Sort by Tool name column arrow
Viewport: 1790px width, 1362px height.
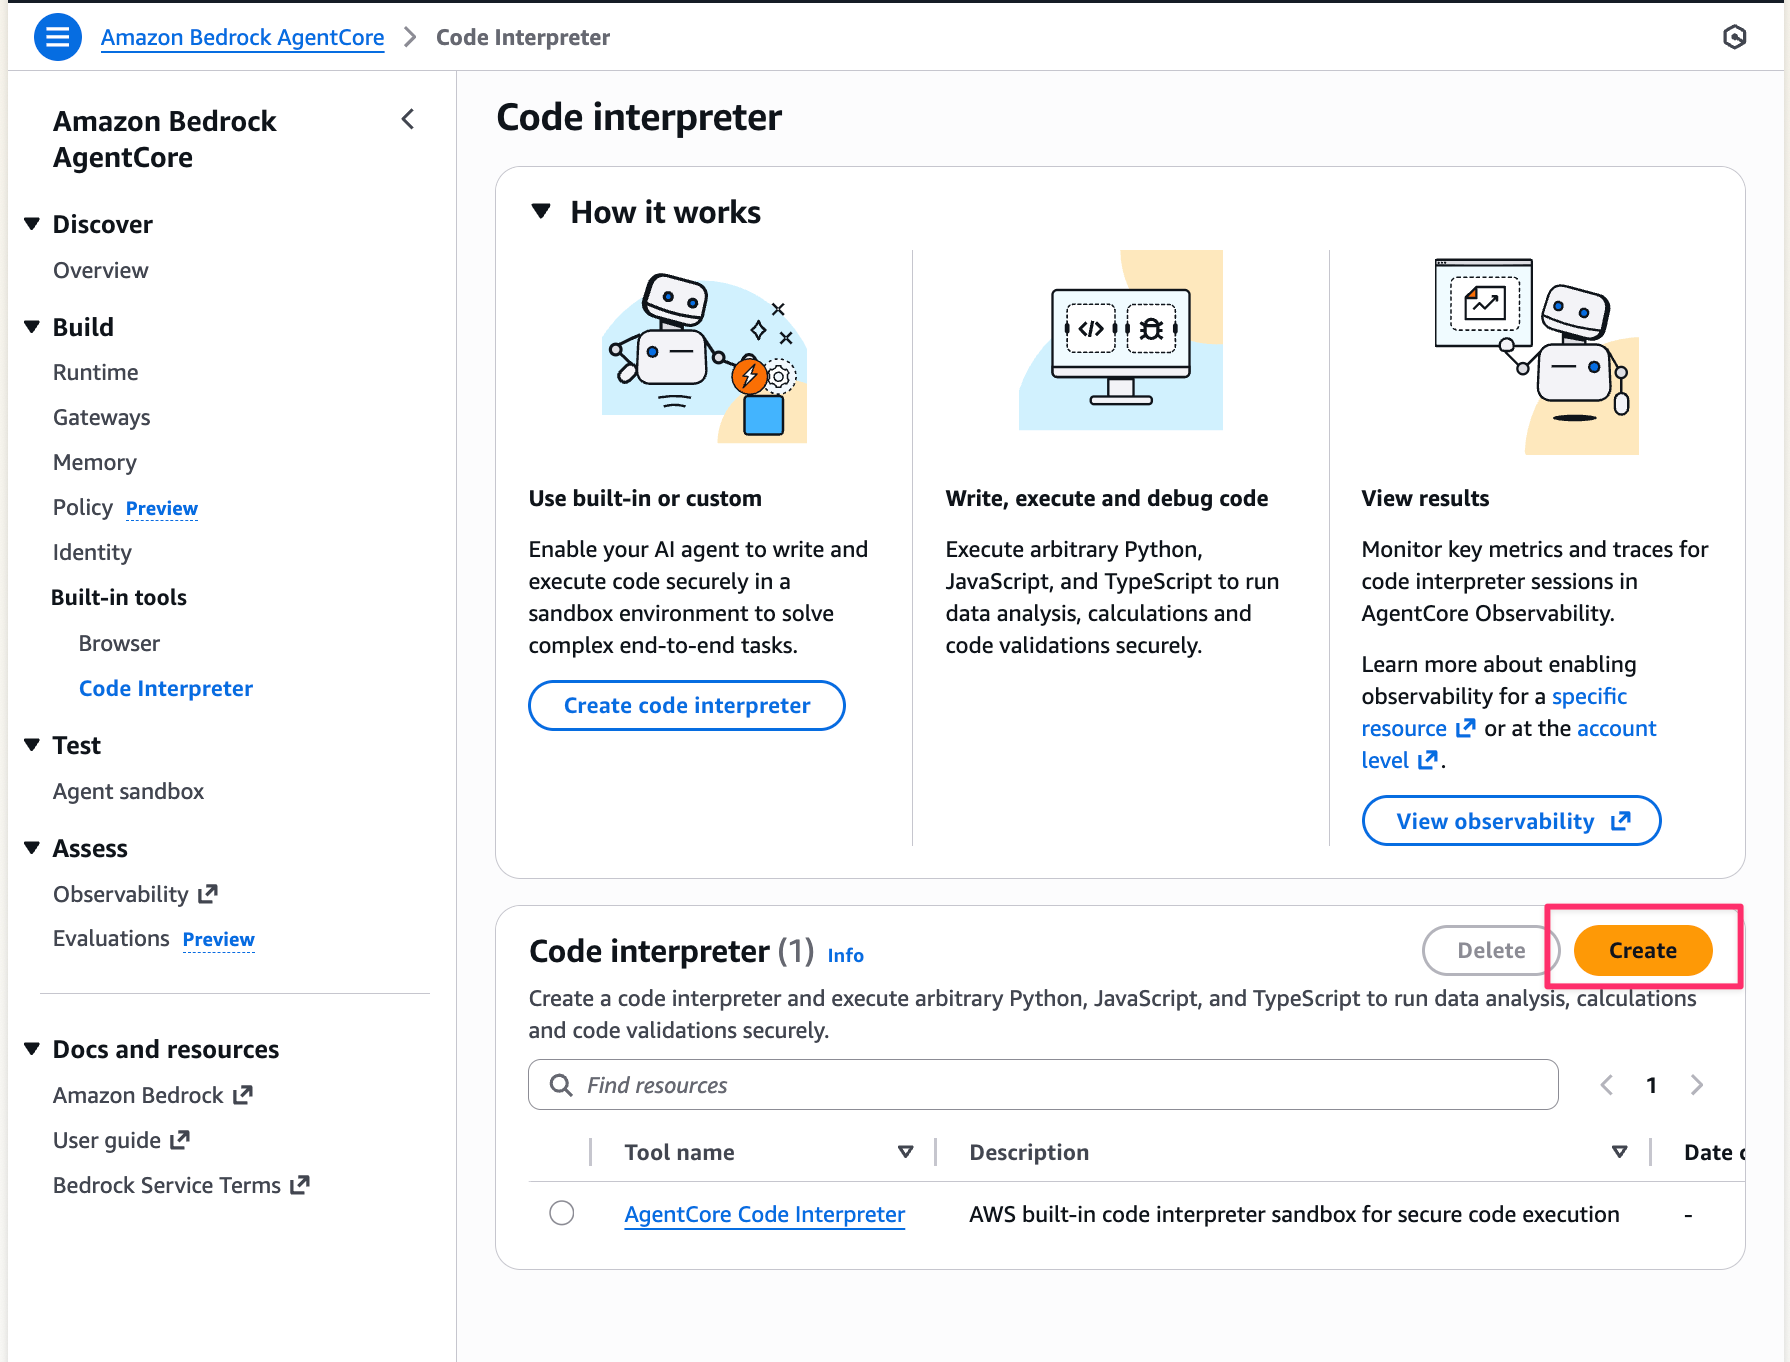[905, 1152]
